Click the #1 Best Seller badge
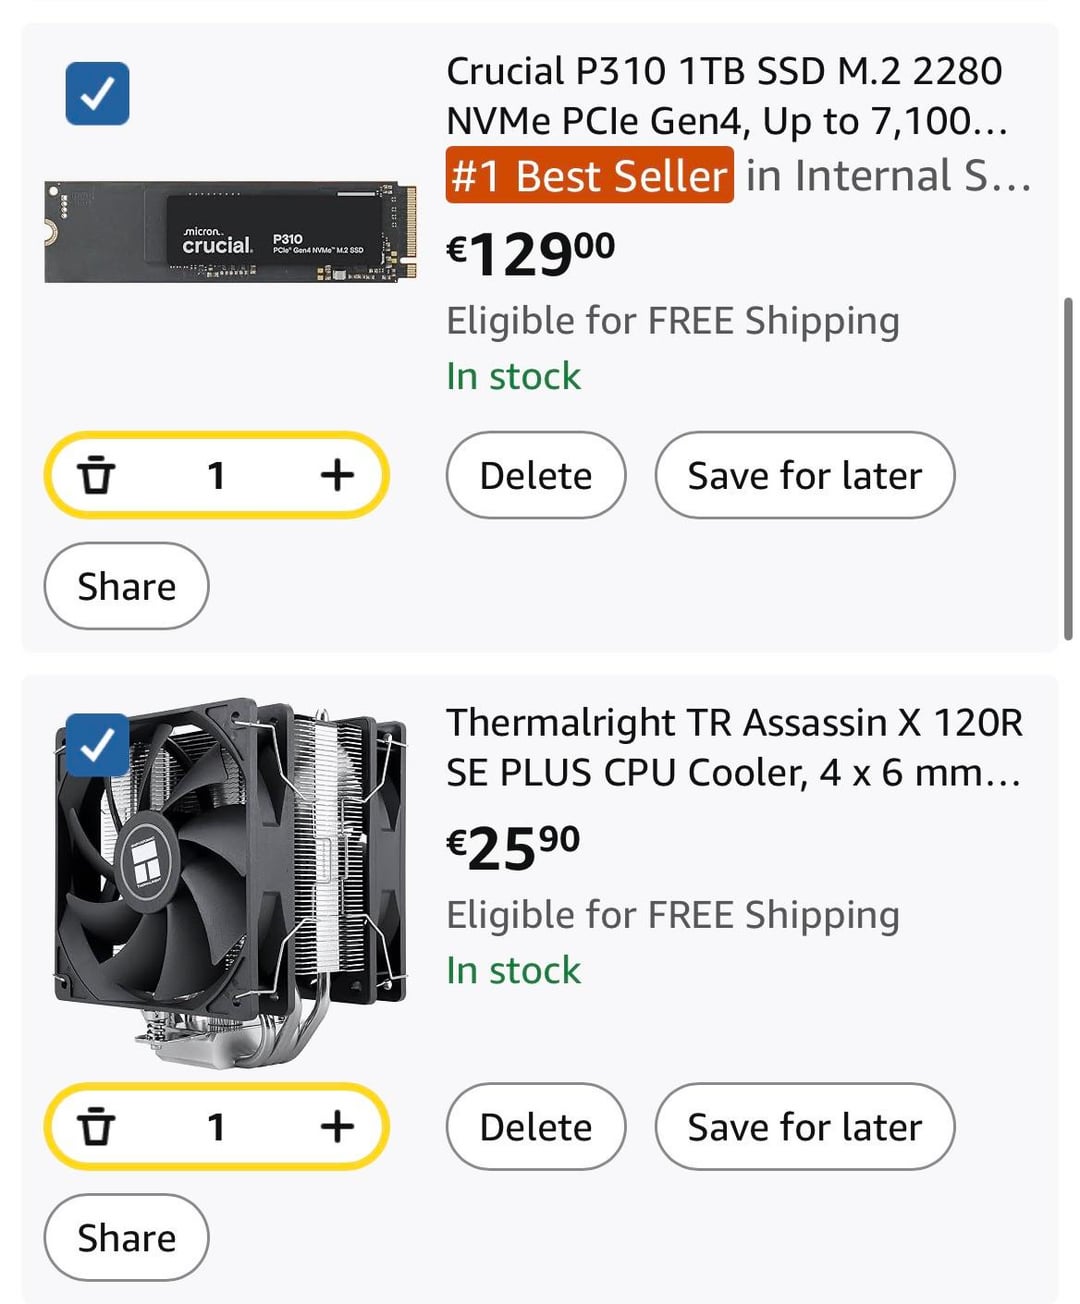The width and height of the screenshot is (1080, 1304). point(589,176)
